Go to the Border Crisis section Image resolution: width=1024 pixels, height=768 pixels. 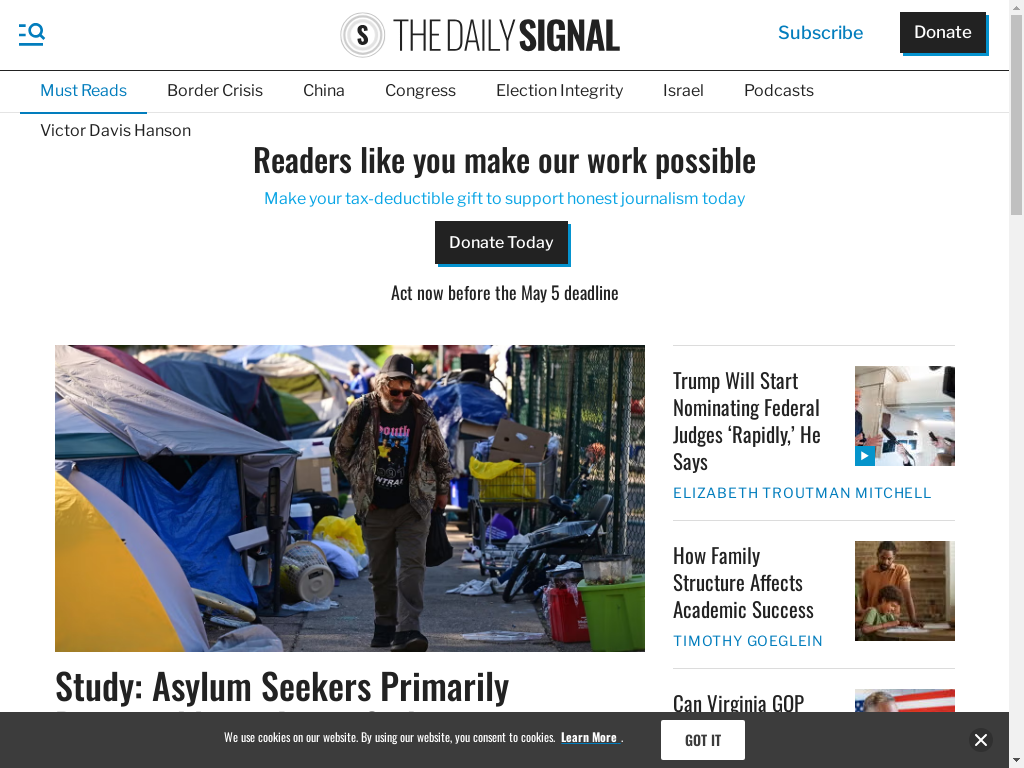click(x=215, y=91)
